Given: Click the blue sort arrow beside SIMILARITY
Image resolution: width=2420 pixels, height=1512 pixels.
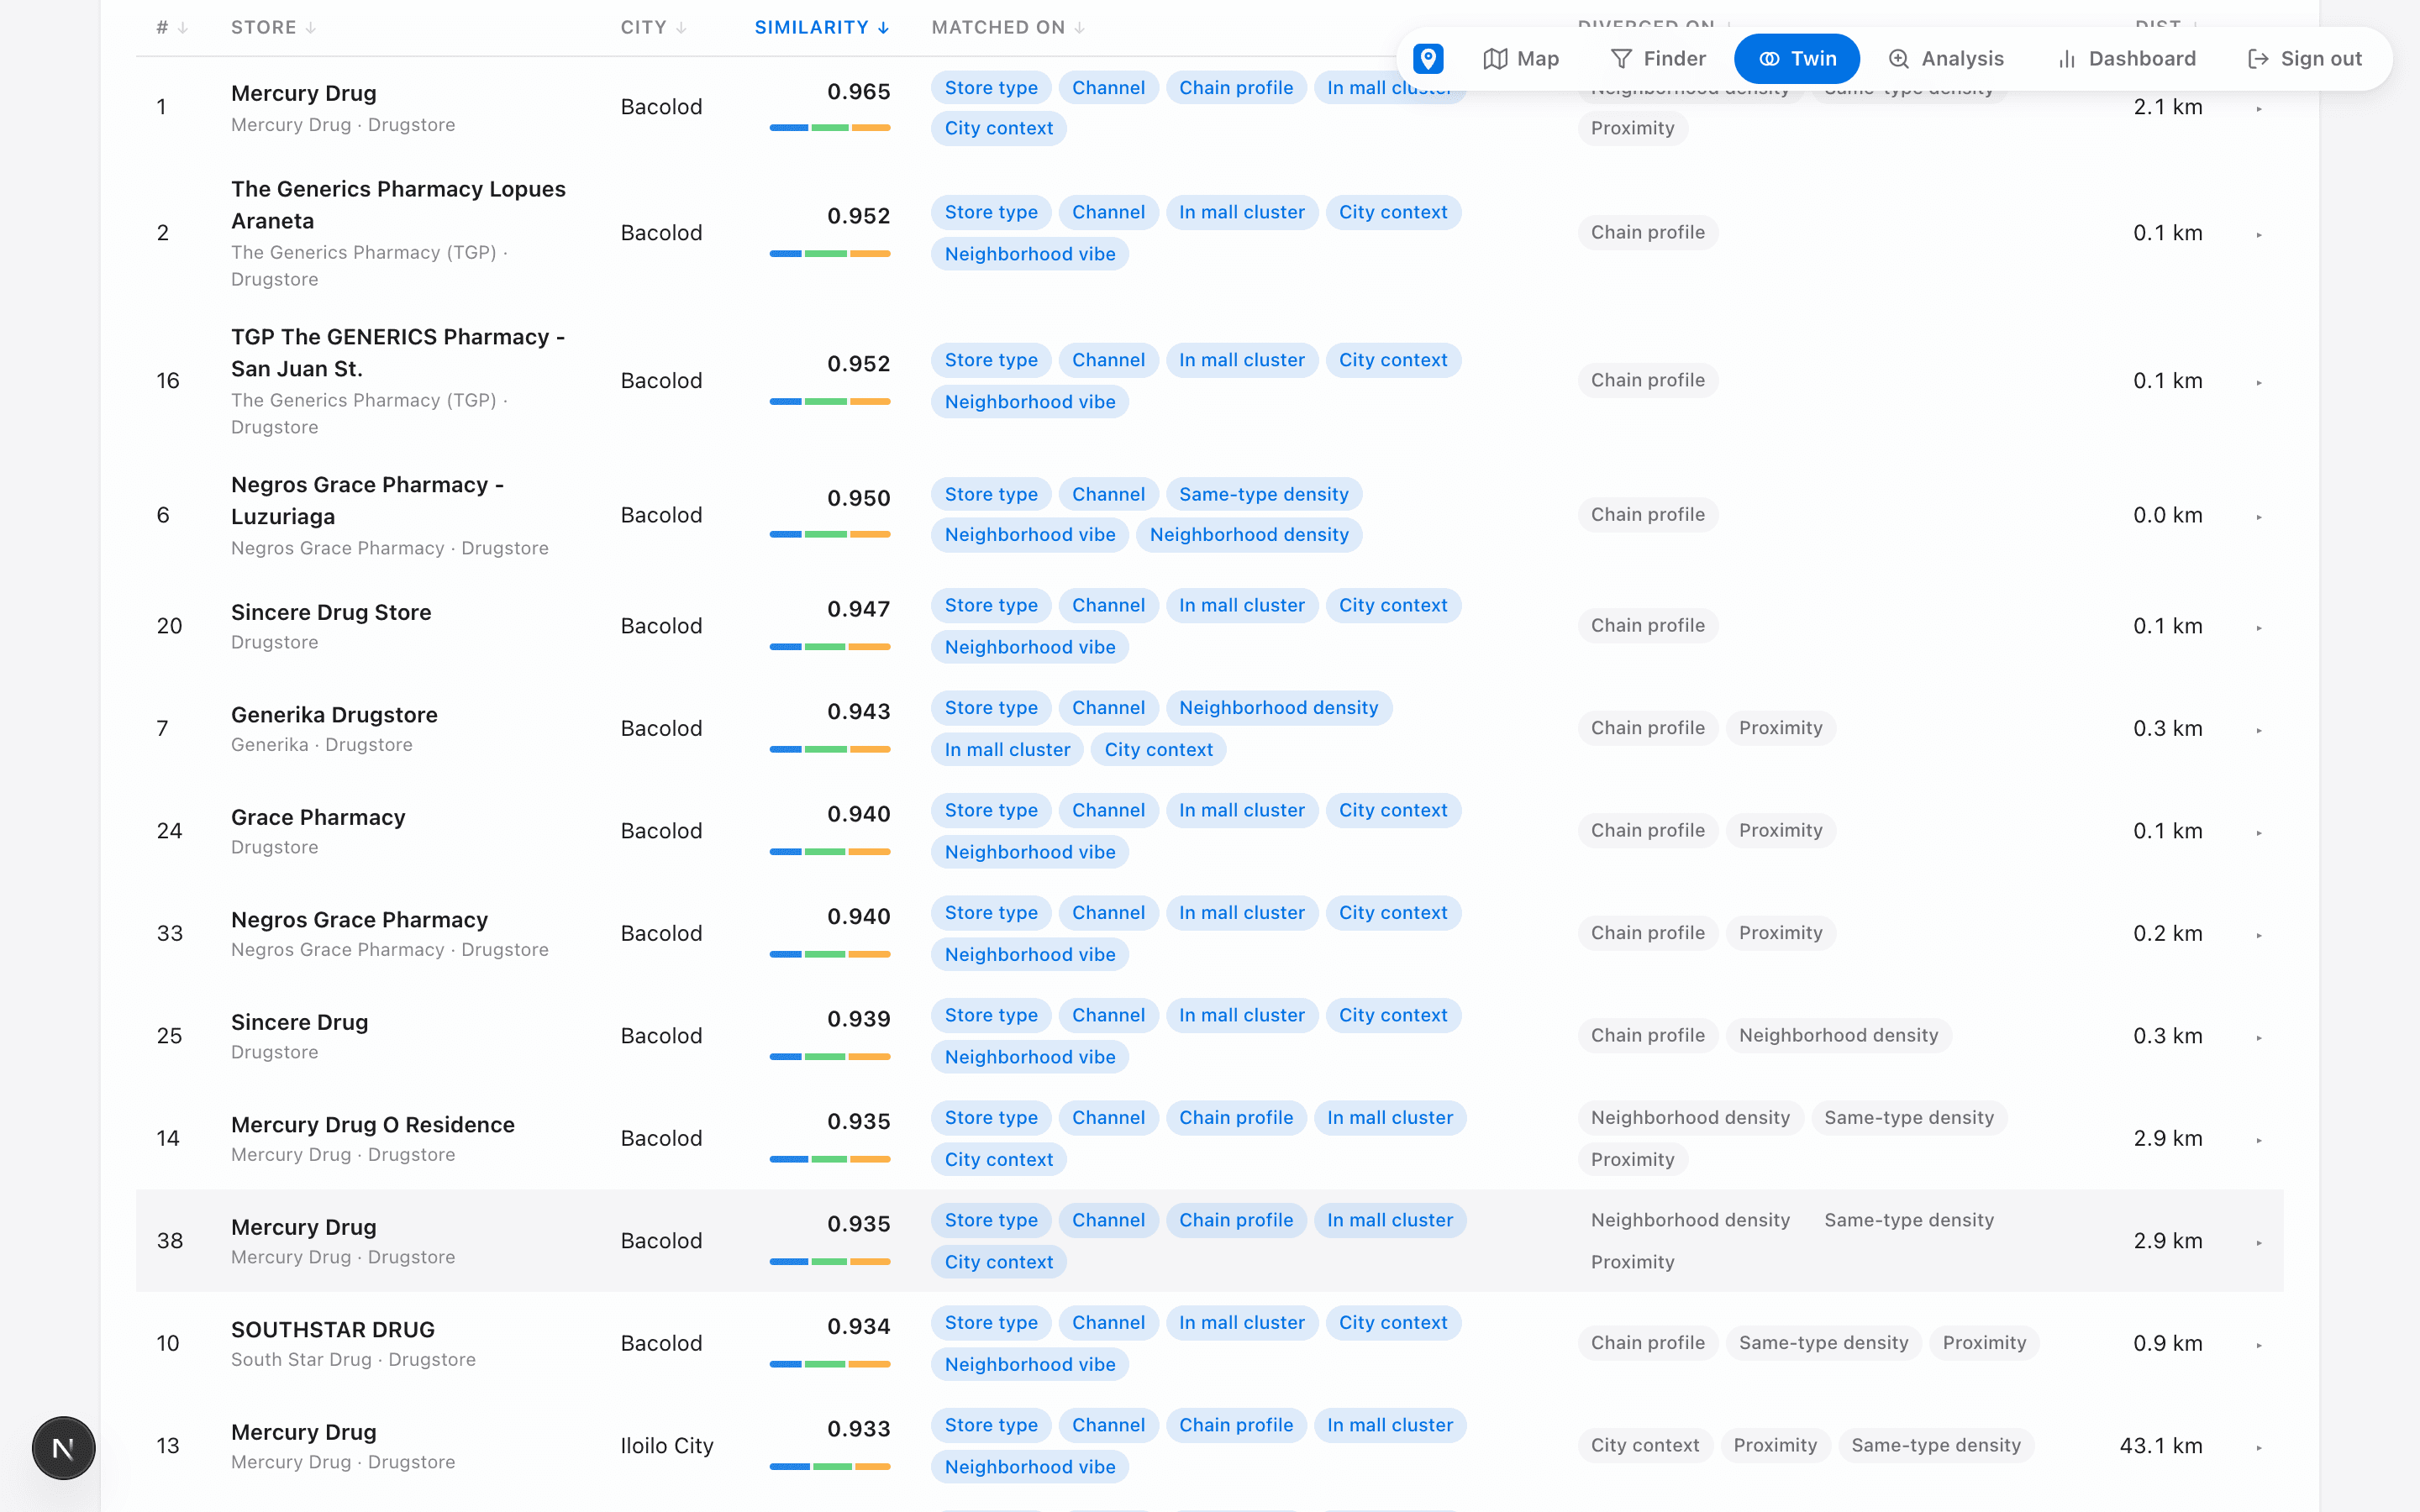Looking at the screenshot, I should [883, 28].
